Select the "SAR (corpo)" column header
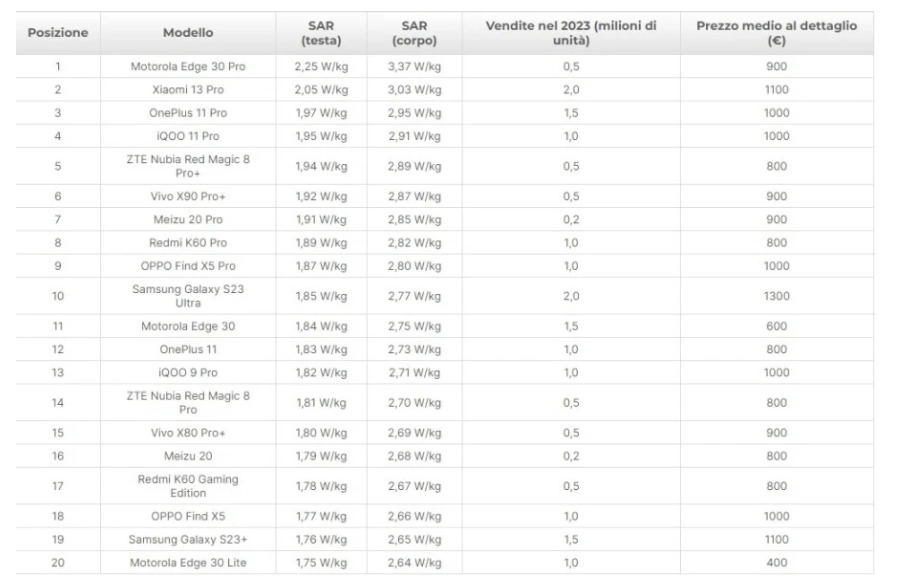The image size is (909, 586). (414, 33)
